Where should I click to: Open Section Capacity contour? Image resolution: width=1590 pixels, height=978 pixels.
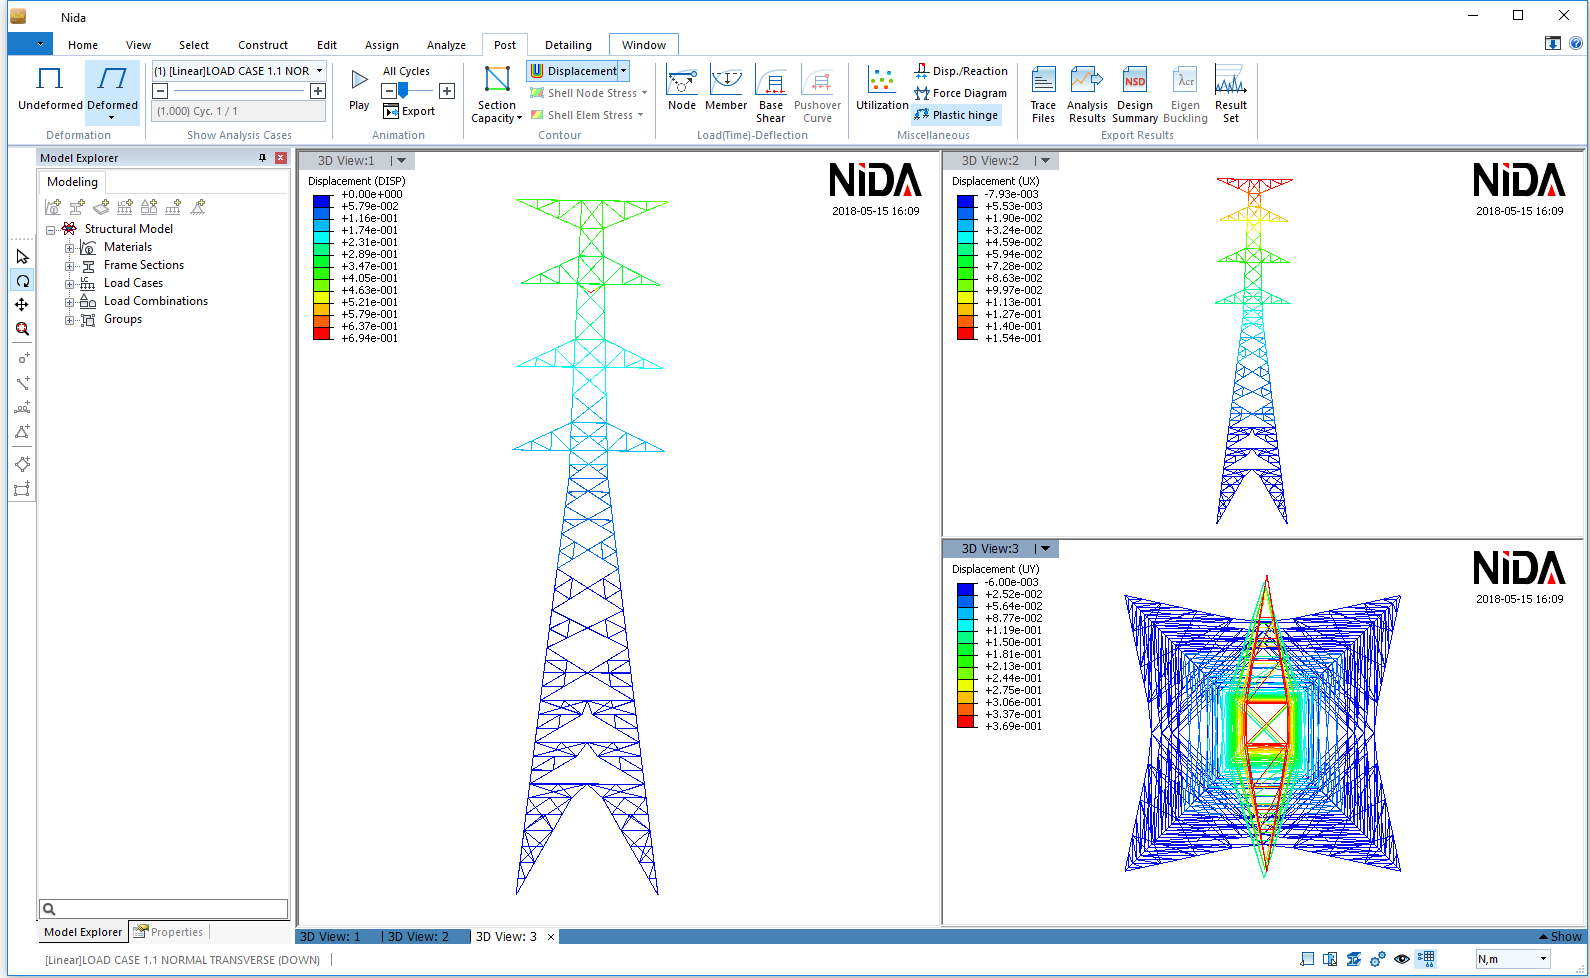(x=497, y=95)
